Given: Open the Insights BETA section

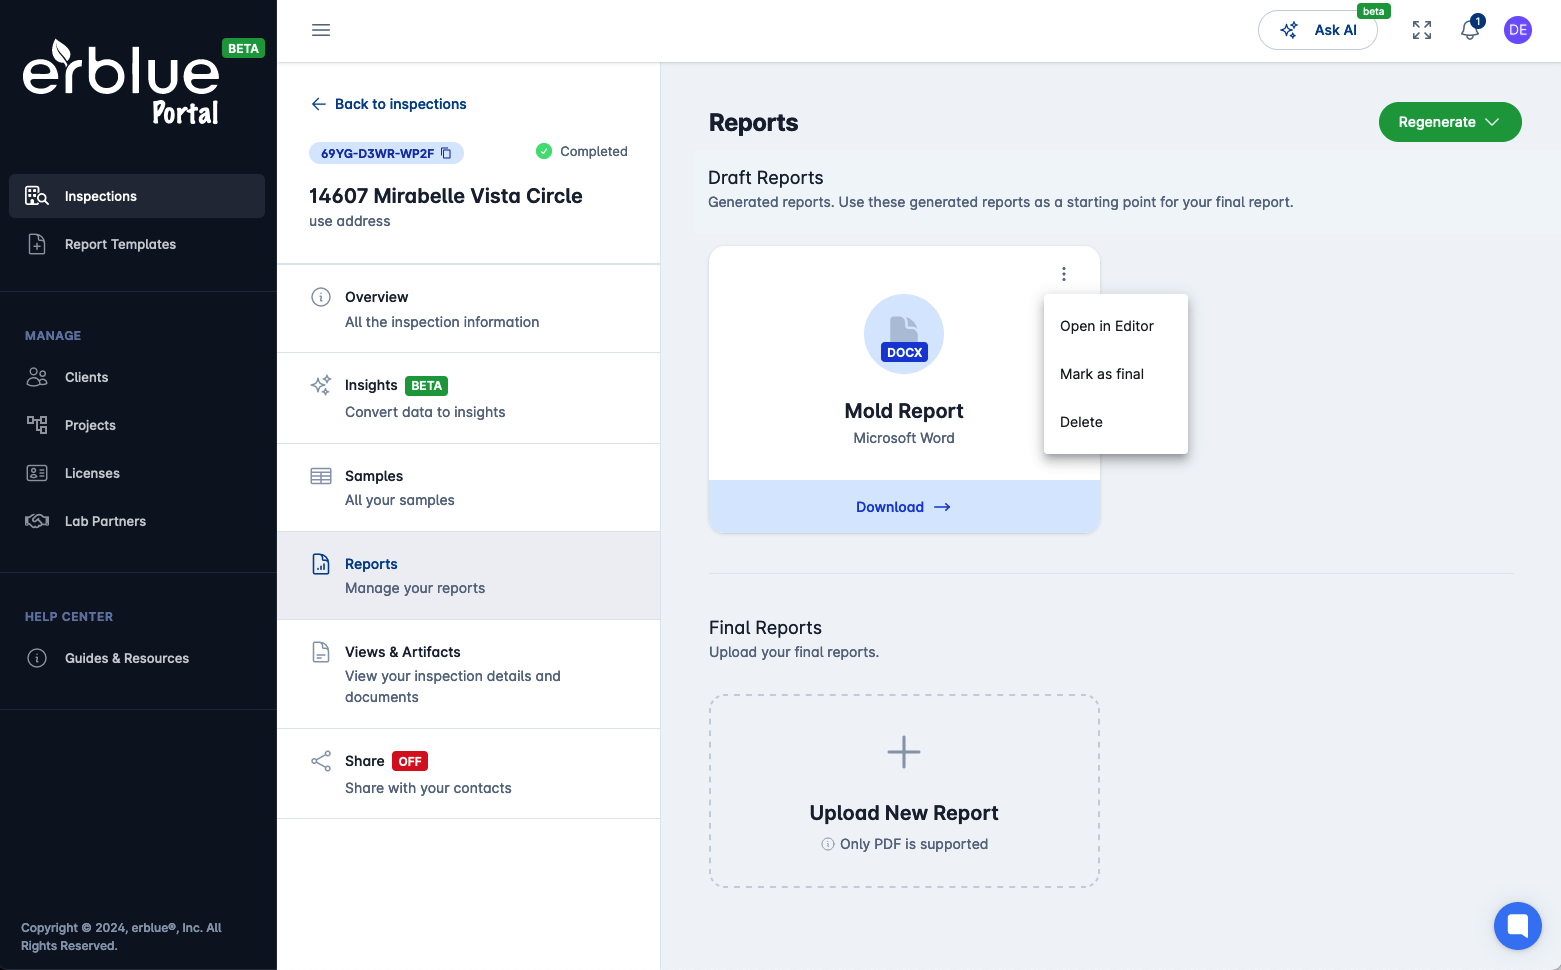Looking at the screenshot, I should tap(468, 398).
